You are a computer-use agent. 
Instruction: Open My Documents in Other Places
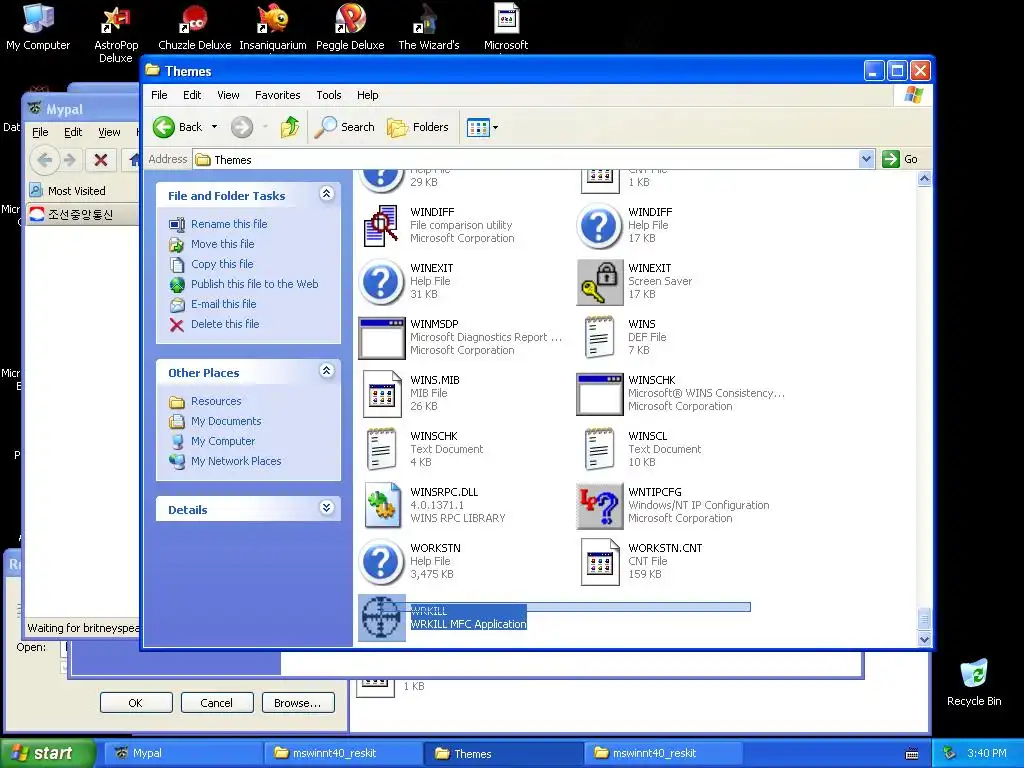226,421
